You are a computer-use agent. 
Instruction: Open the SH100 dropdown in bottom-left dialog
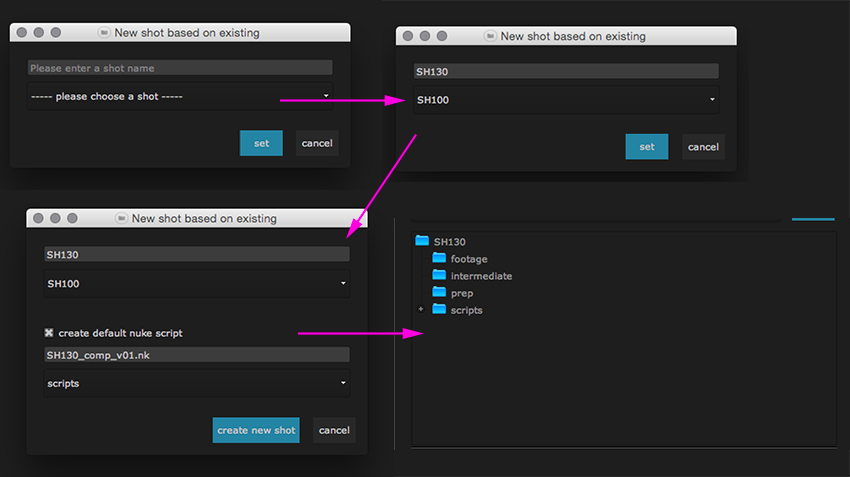pyautogui.click(x=197, y=284)
